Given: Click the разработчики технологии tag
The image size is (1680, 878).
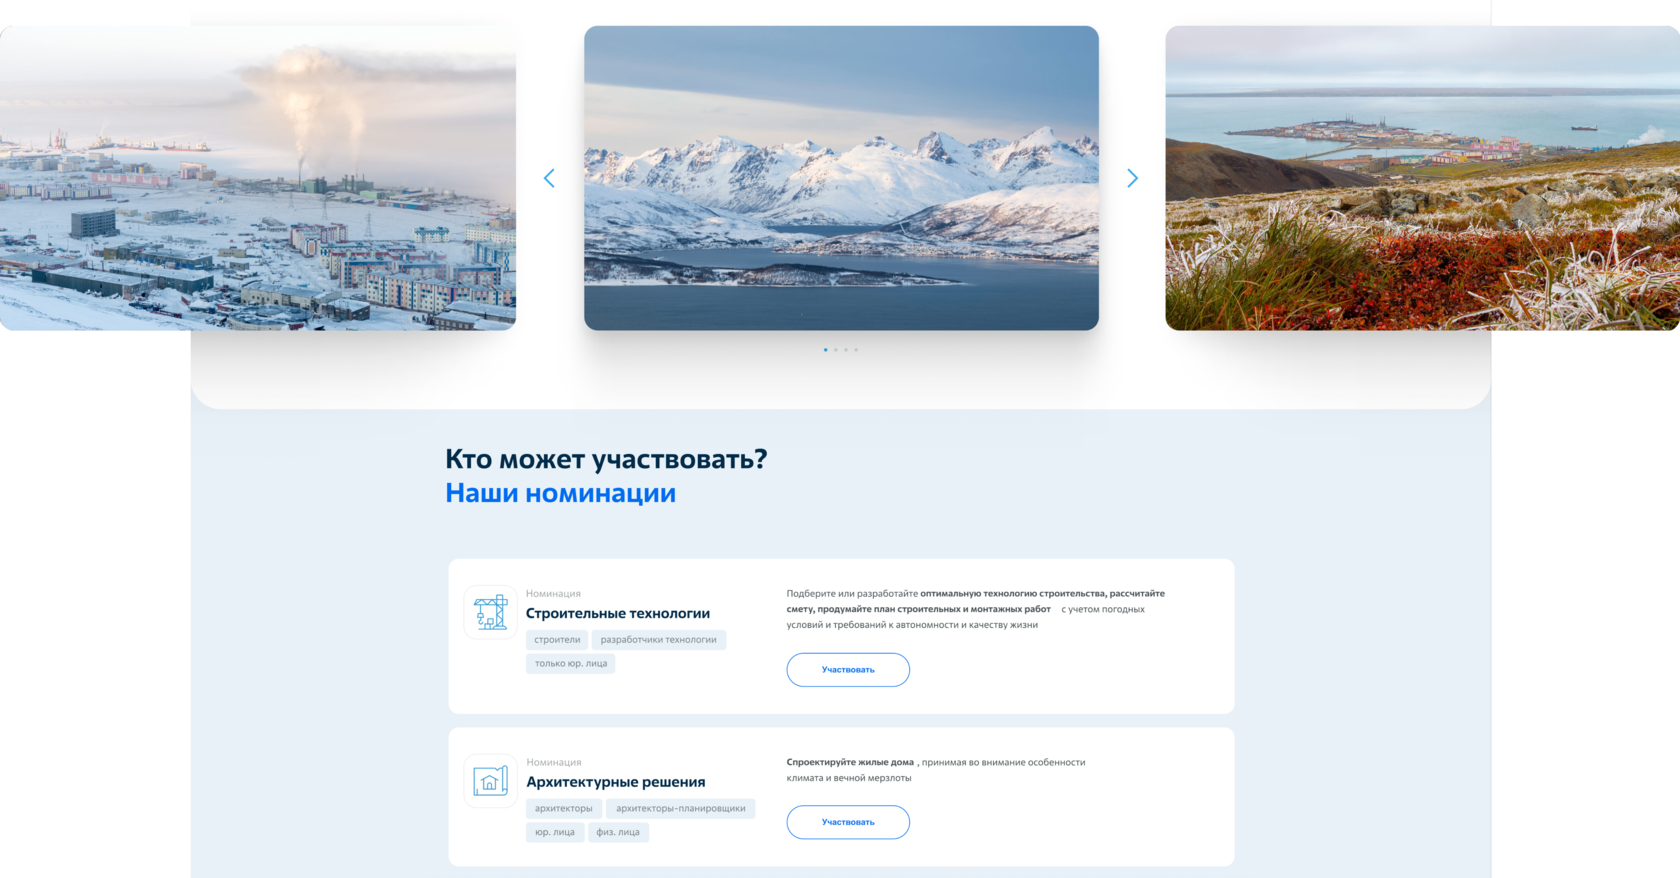Looking at the screenshot, I should 659,640.
